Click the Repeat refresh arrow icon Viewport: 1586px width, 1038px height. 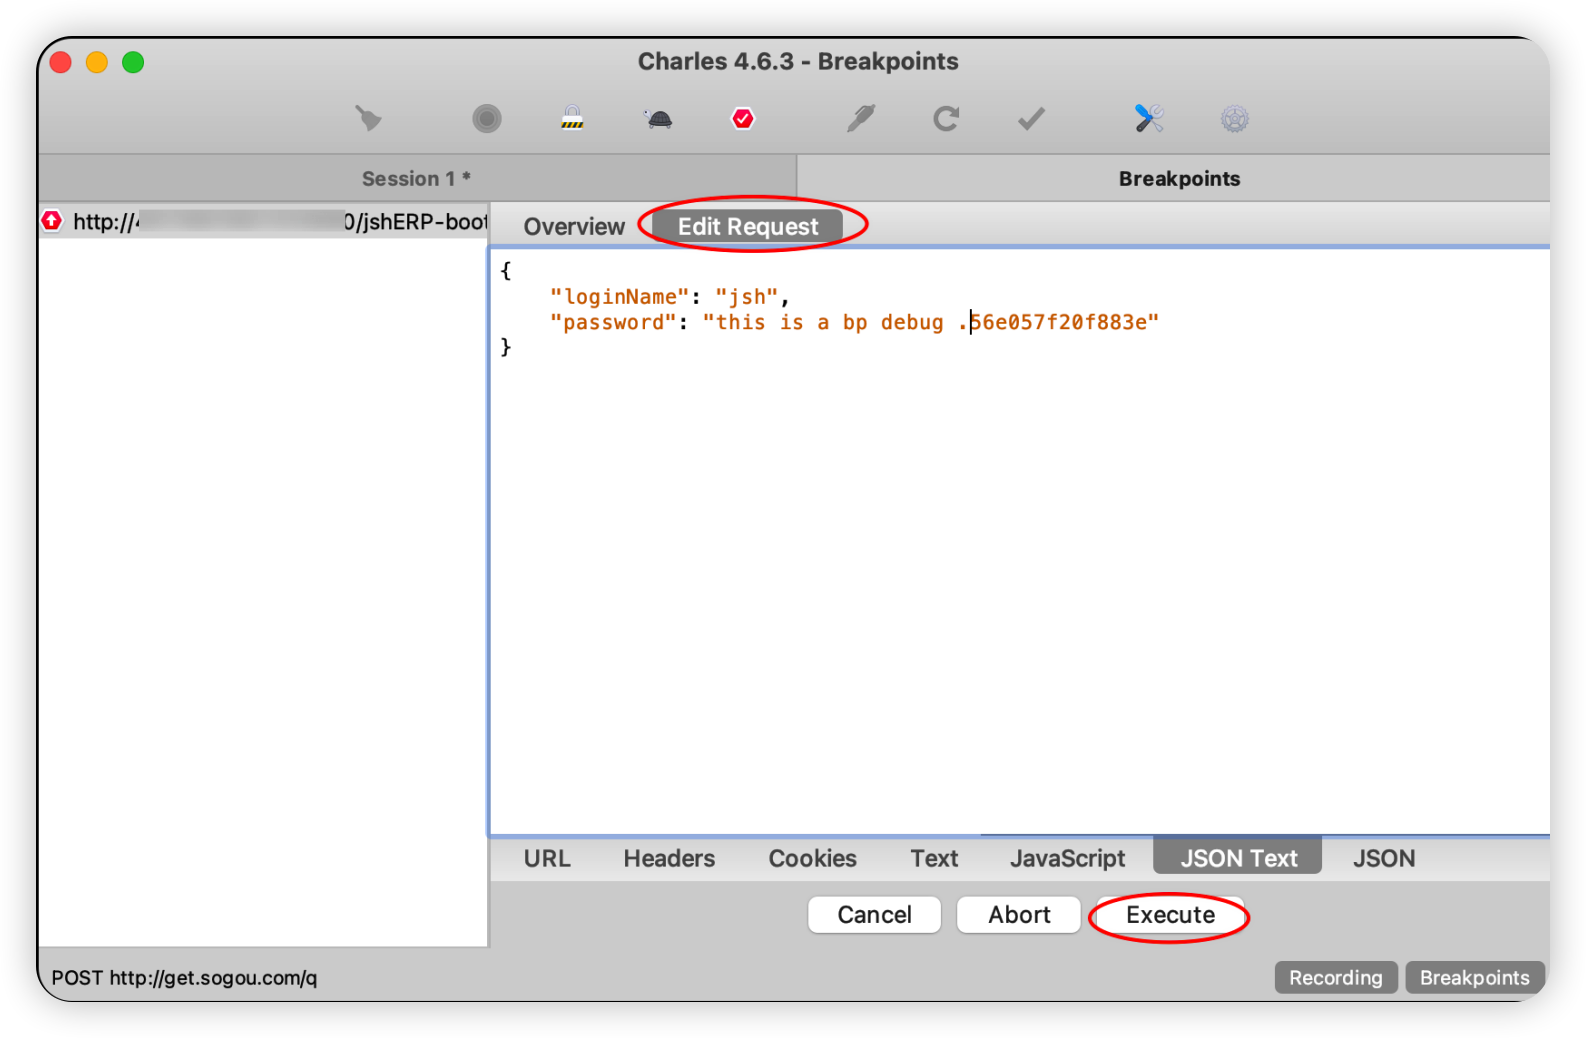coord(946,119)
